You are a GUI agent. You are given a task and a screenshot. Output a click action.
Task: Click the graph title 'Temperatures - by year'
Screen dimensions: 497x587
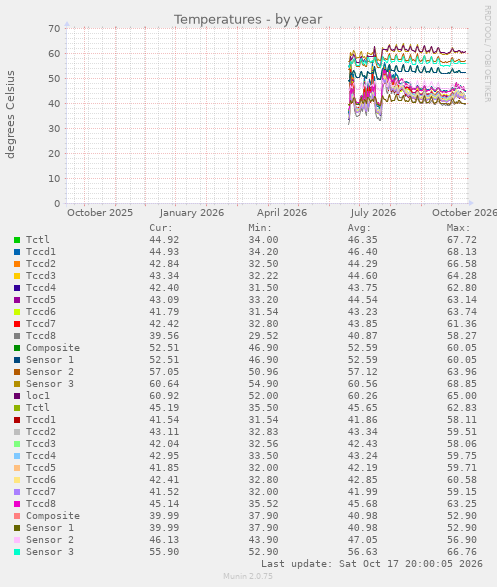248,19
